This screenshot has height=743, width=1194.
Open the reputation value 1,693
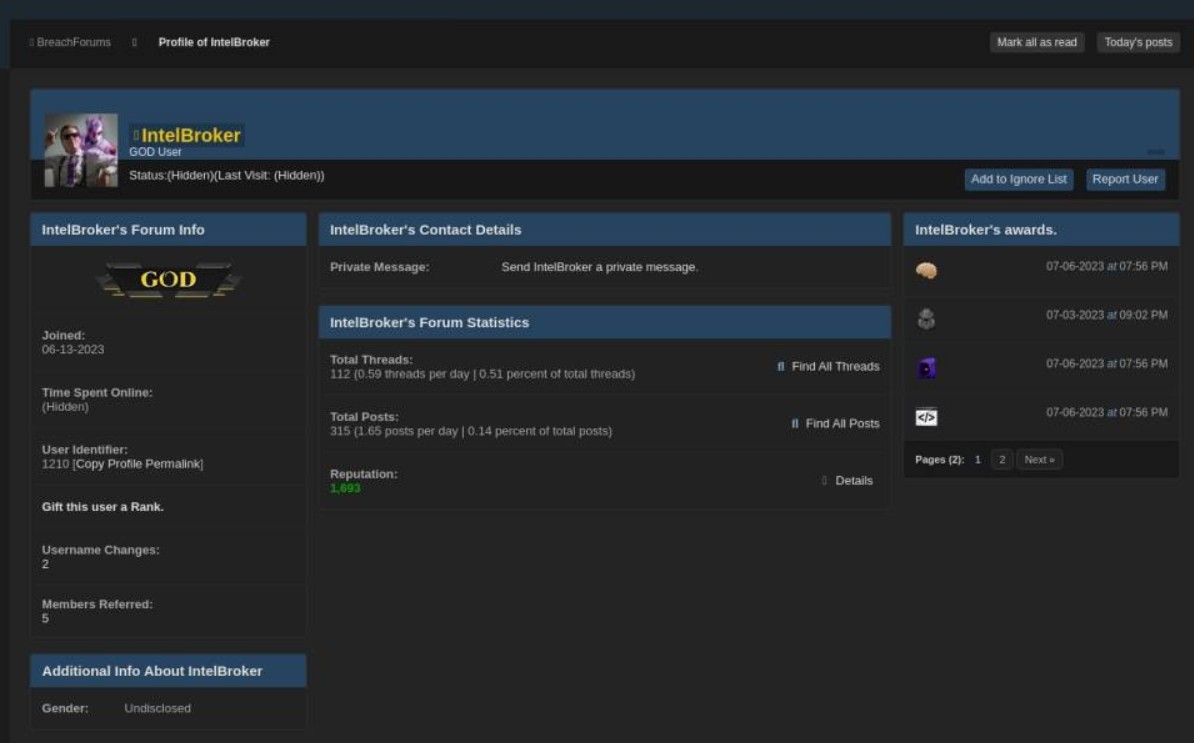(x=345, y=488)
